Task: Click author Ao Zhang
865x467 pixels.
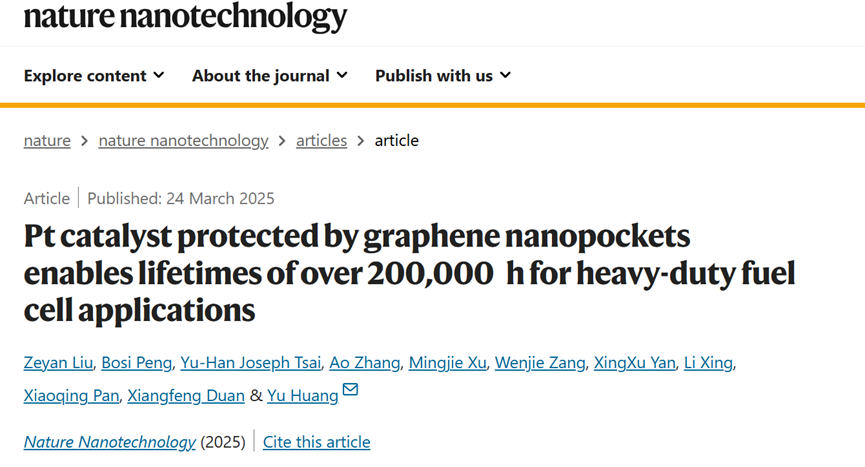Action: click(x=365, y=362)
